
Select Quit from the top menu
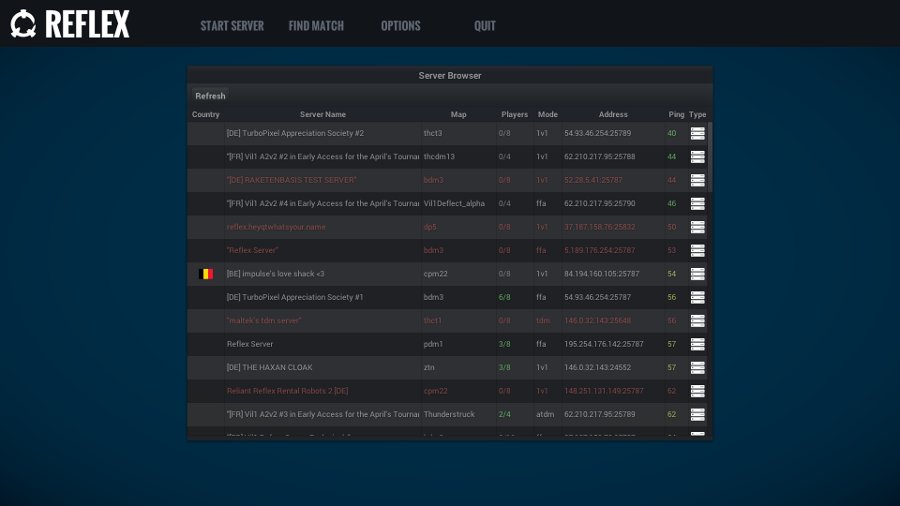click(484, 26)
